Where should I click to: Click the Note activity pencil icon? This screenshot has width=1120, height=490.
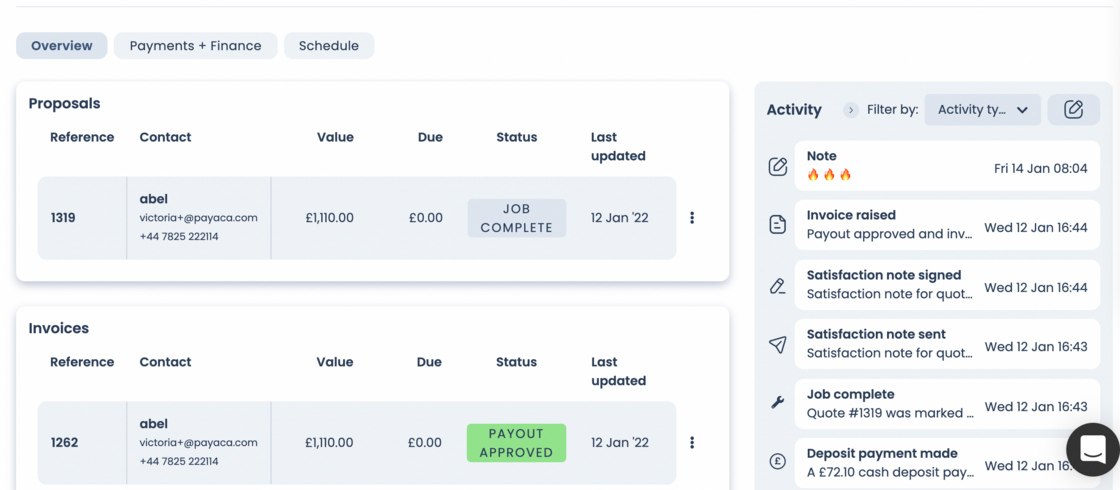778,167
